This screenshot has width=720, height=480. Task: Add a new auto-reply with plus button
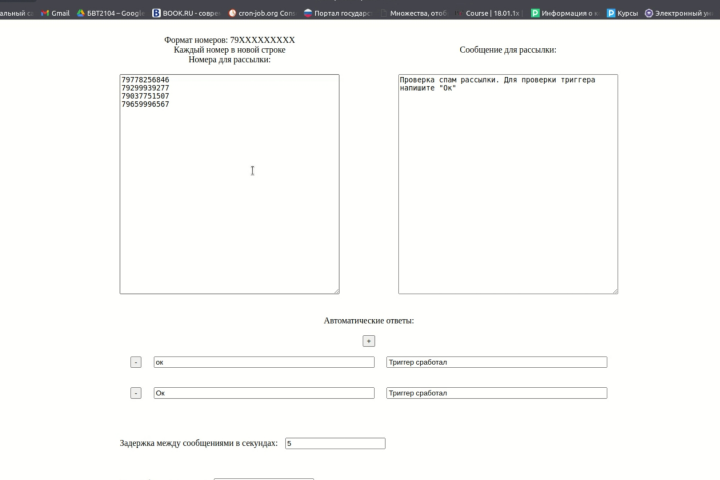pos(369,341)
